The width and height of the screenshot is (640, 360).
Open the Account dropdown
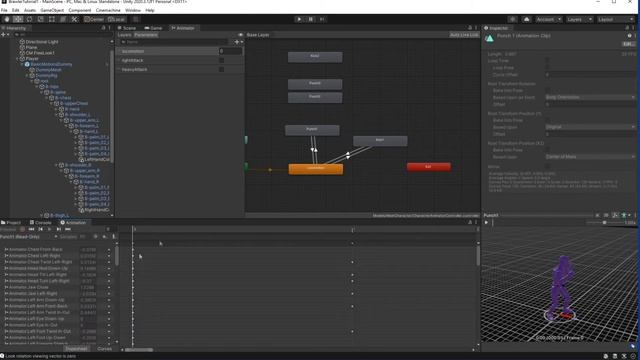(x=549, y=19)
